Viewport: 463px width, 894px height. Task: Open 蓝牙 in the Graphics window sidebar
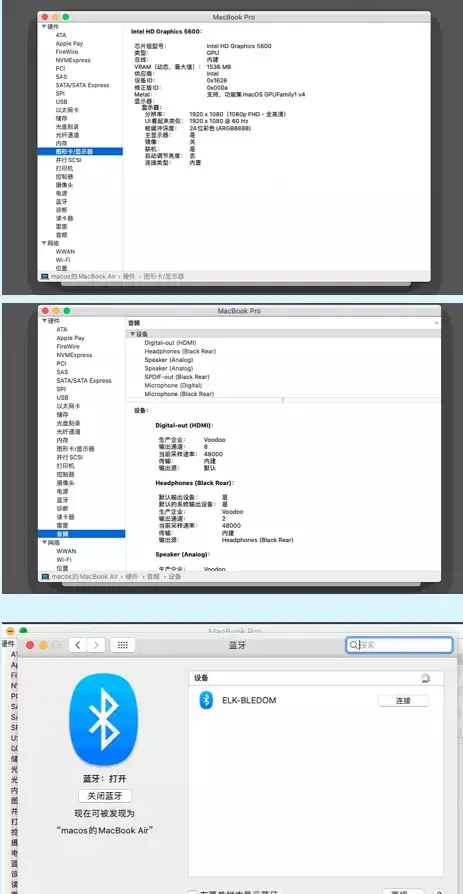click(x=62, y=201)
